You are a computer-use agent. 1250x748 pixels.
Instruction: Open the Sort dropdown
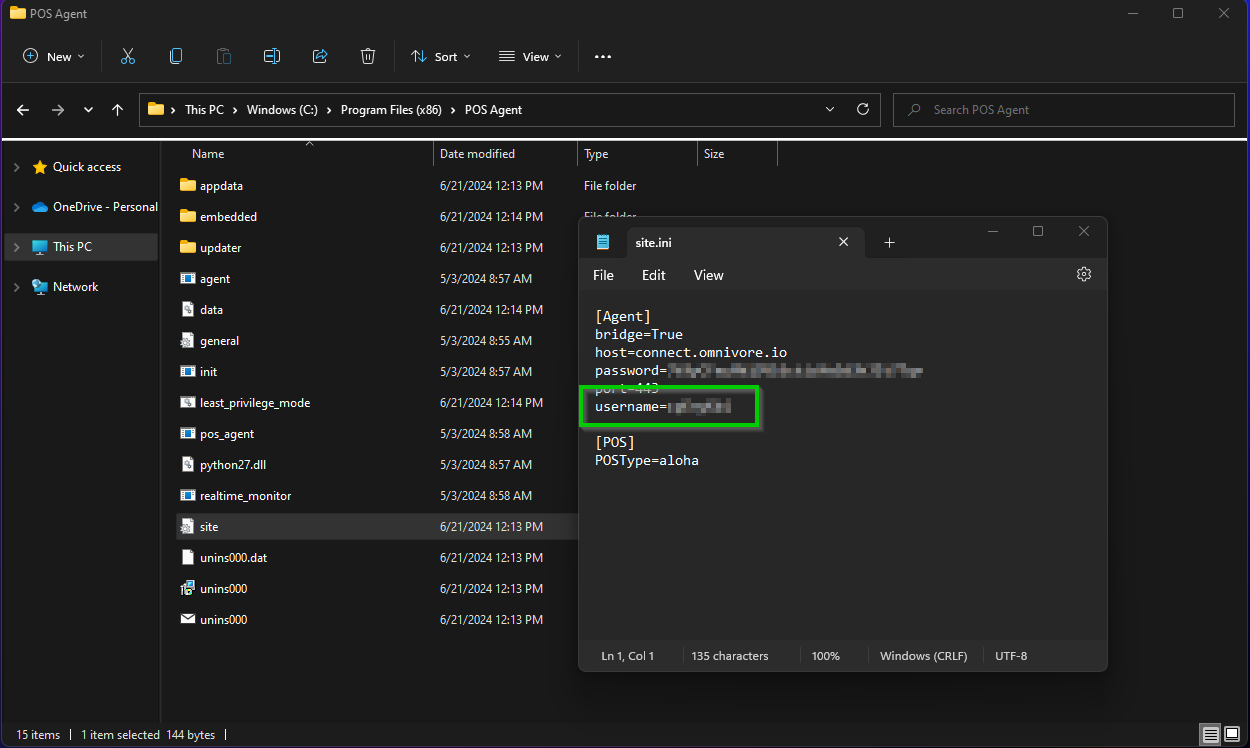(440, 56)
